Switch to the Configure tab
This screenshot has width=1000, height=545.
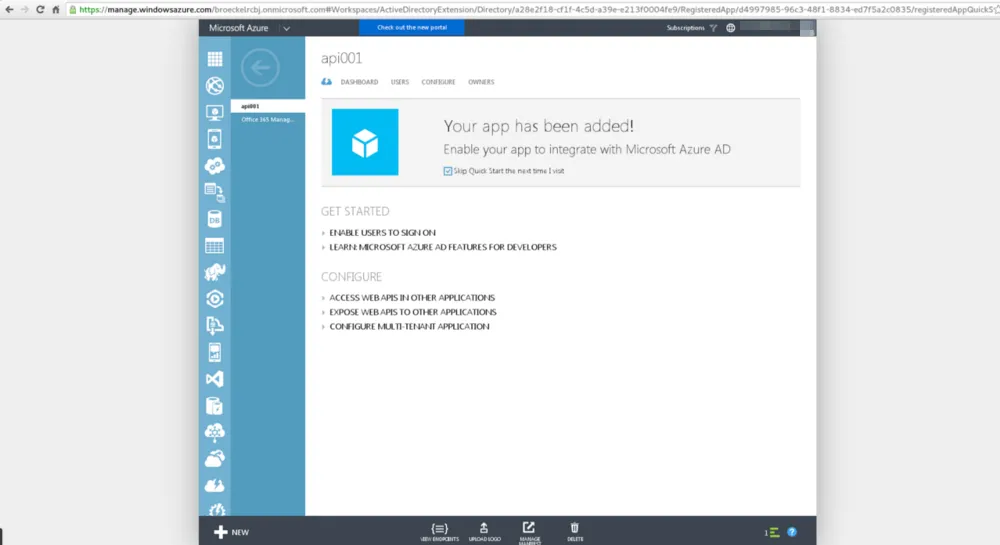tap(438, 82)
